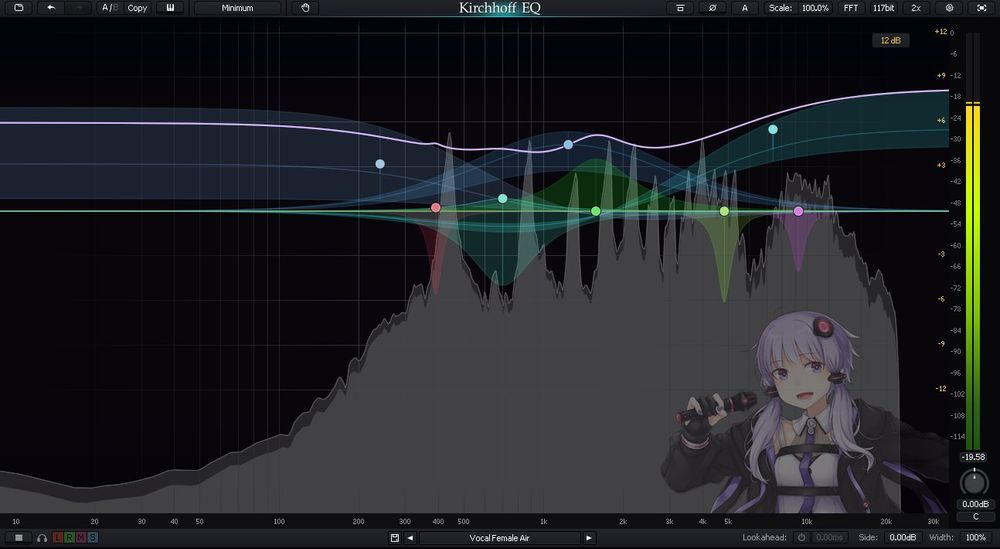Click the Width 100% value field

(975, 538)
